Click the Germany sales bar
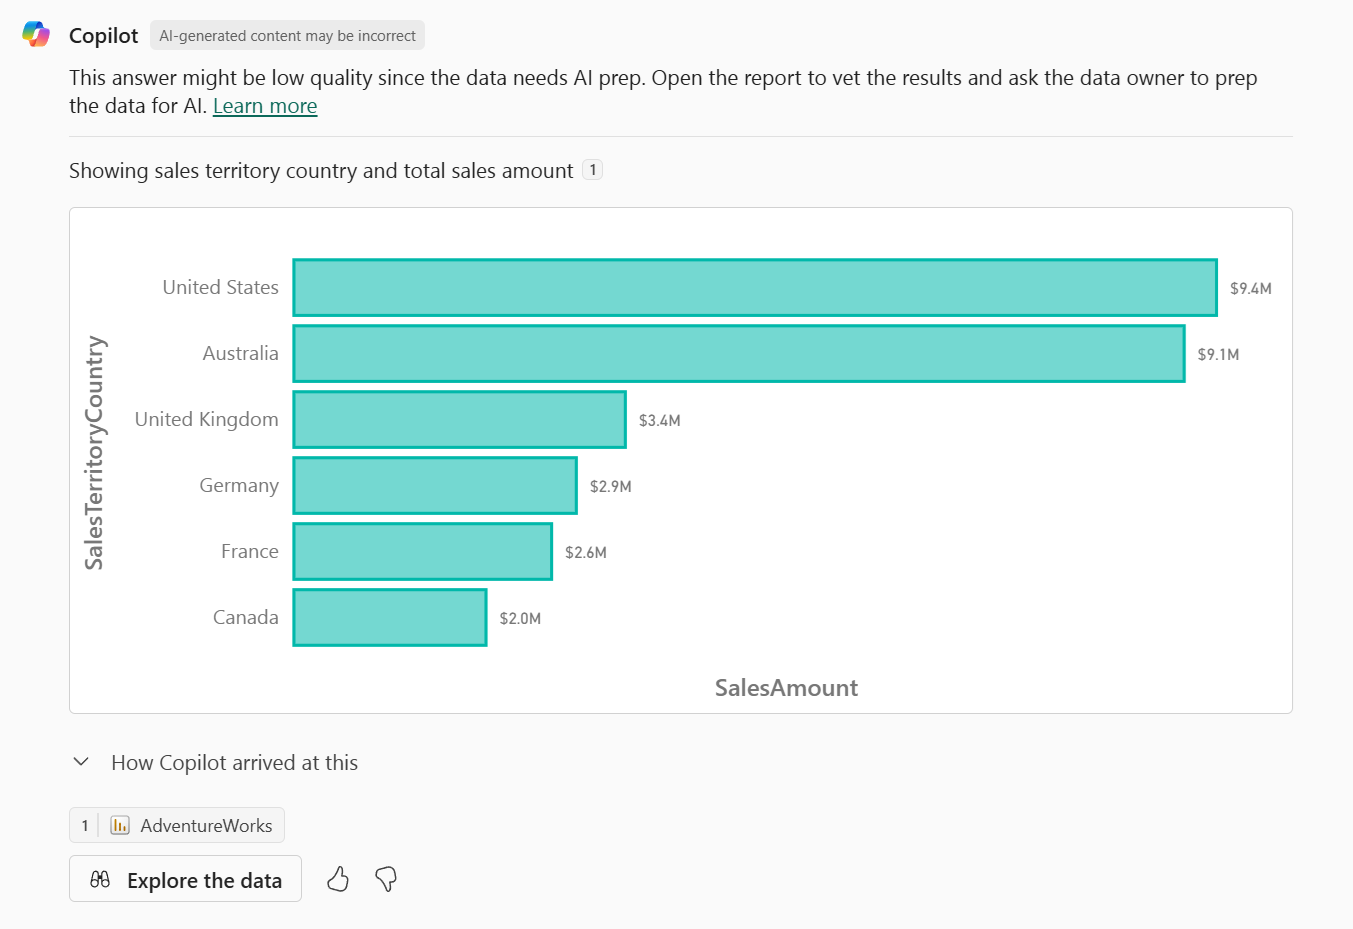The image size is (1353, 929). [x=435, y=486]
